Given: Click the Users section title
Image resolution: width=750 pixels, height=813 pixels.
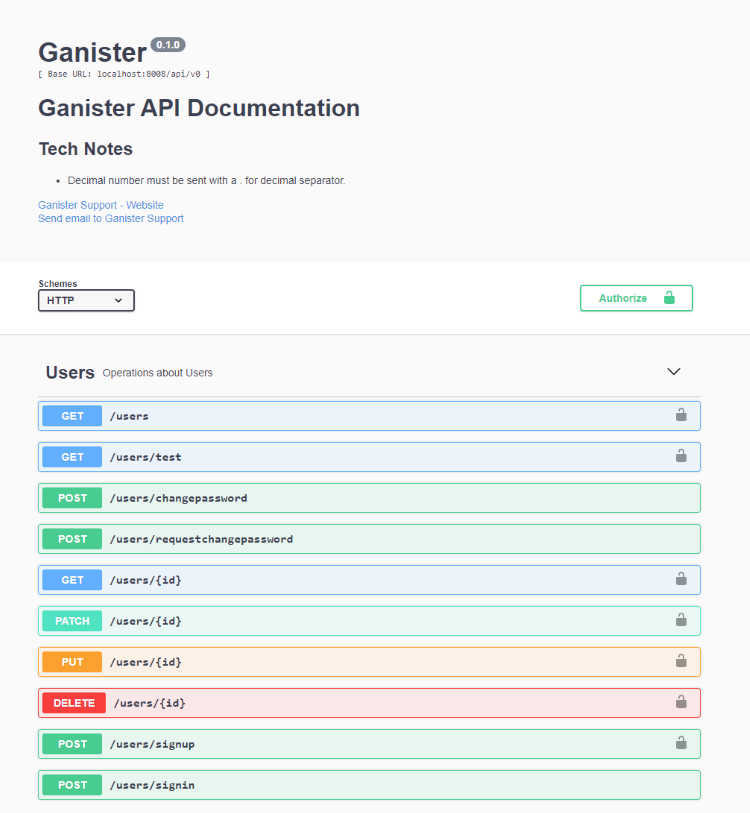Looking at the screenshot, I should (70, 372).
